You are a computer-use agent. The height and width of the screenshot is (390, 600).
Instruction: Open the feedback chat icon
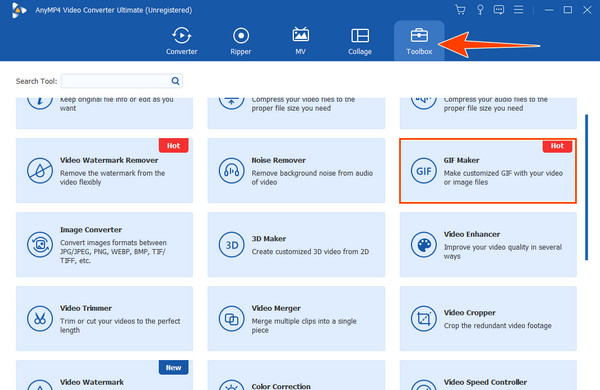pyautogui.click(x=499, y=10)
